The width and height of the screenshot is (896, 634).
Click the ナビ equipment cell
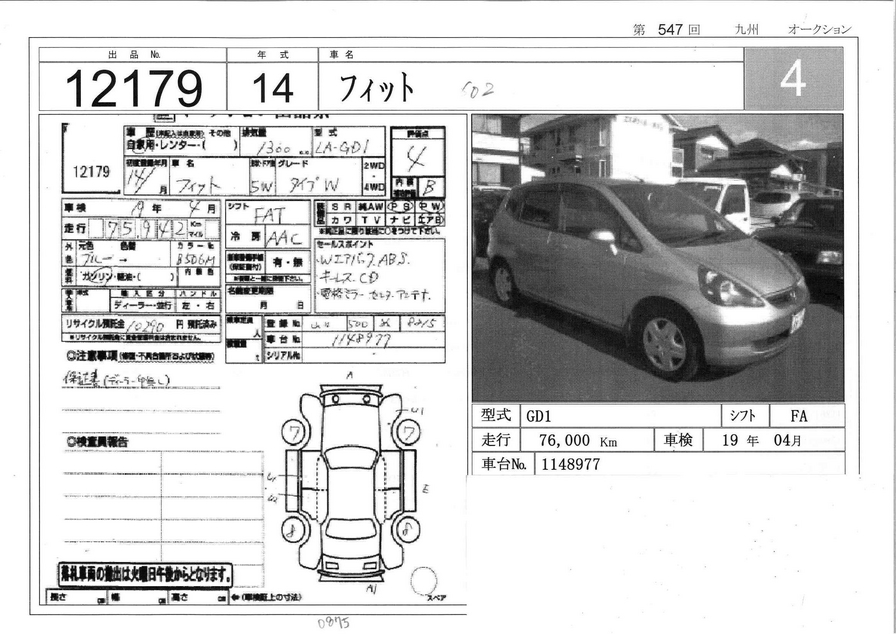(400, 220)
